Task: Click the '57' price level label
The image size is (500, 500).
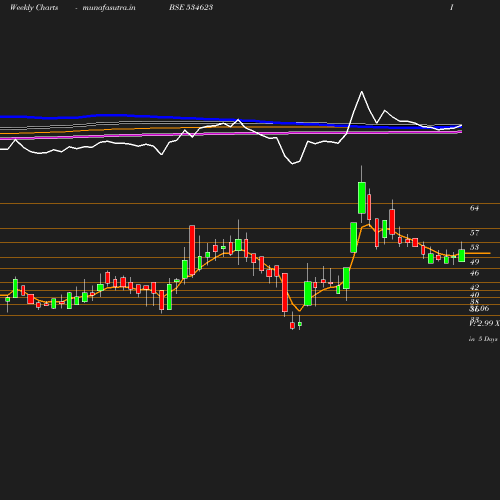Action: (x=474, y=233)
